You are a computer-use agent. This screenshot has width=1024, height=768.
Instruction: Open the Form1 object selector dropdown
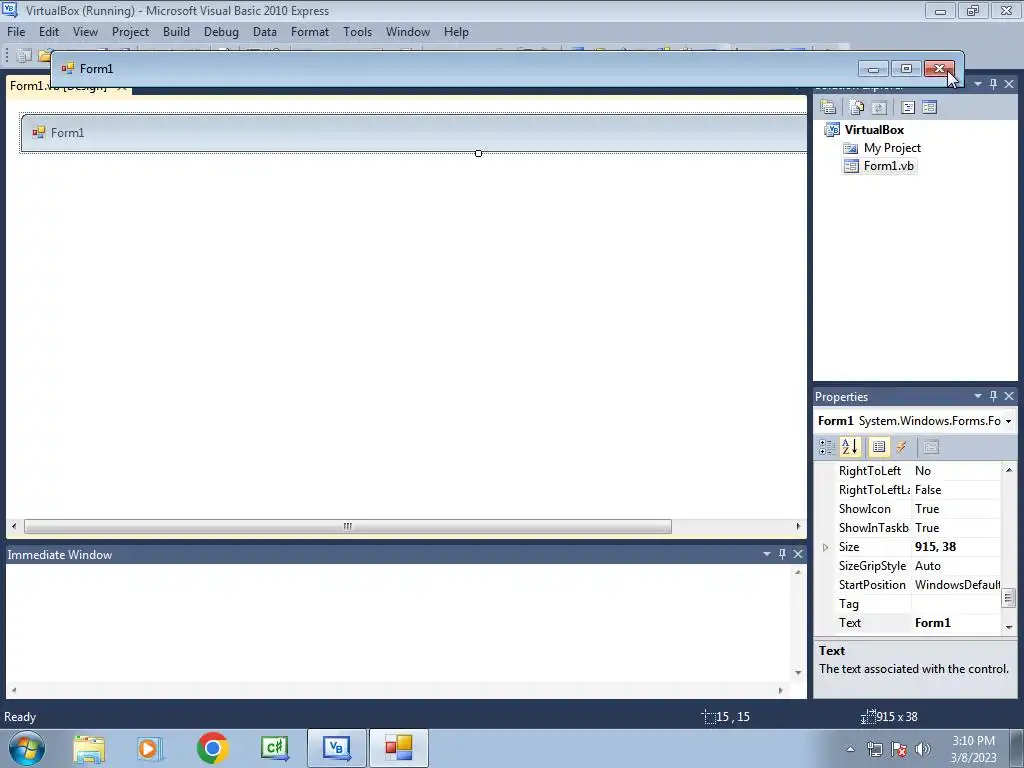pyautogui.click(x=1008, y=421)
